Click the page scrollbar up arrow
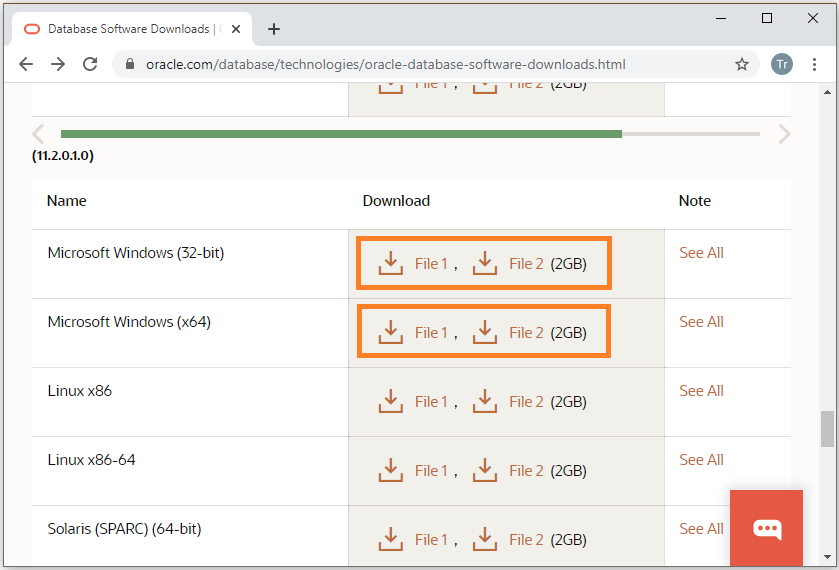The height and width of the screenshot is (570, 839). pyautogui.click(x=827, y=92)
